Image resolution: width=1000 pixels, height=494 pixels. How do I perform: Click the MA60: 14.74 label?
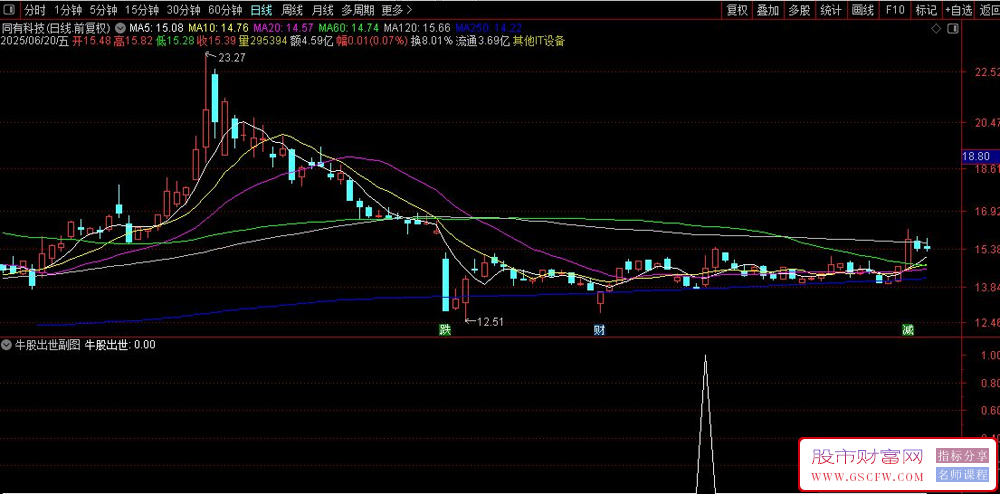click(349, 29)
